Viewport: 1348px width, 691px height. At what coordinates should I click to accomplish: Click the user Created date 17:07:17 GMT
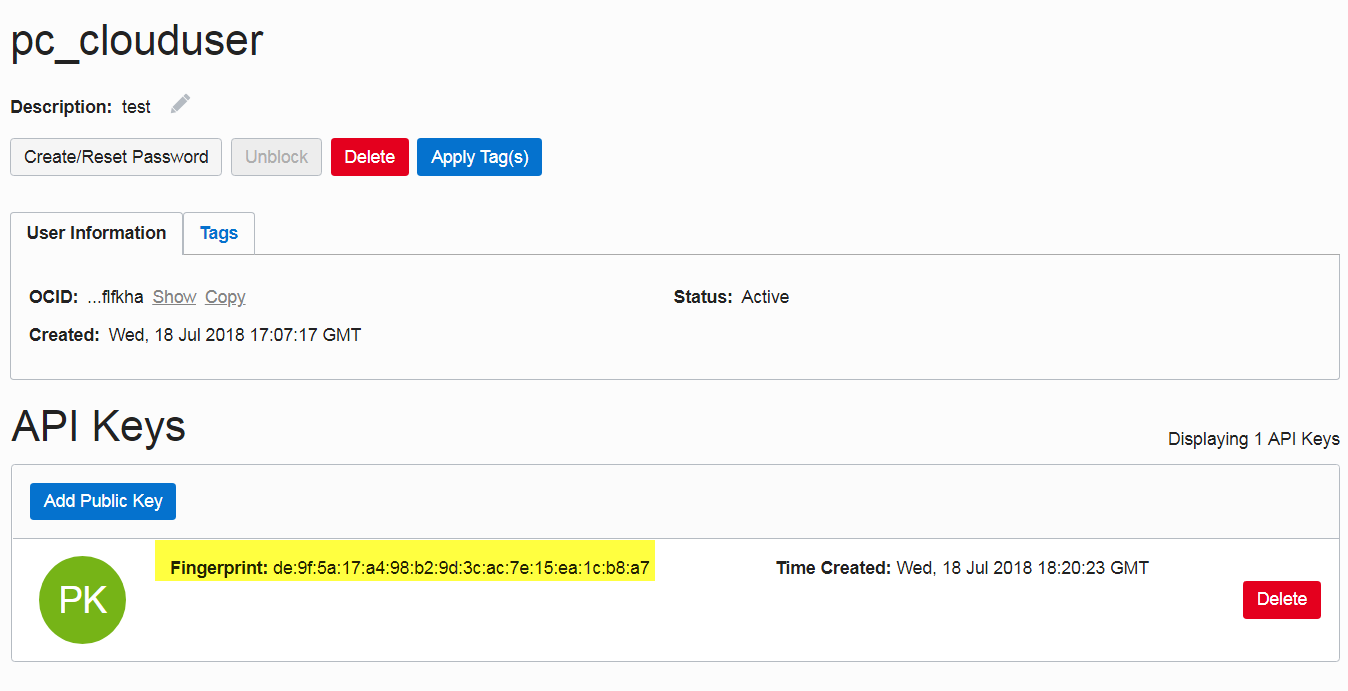tap(234, 335)
